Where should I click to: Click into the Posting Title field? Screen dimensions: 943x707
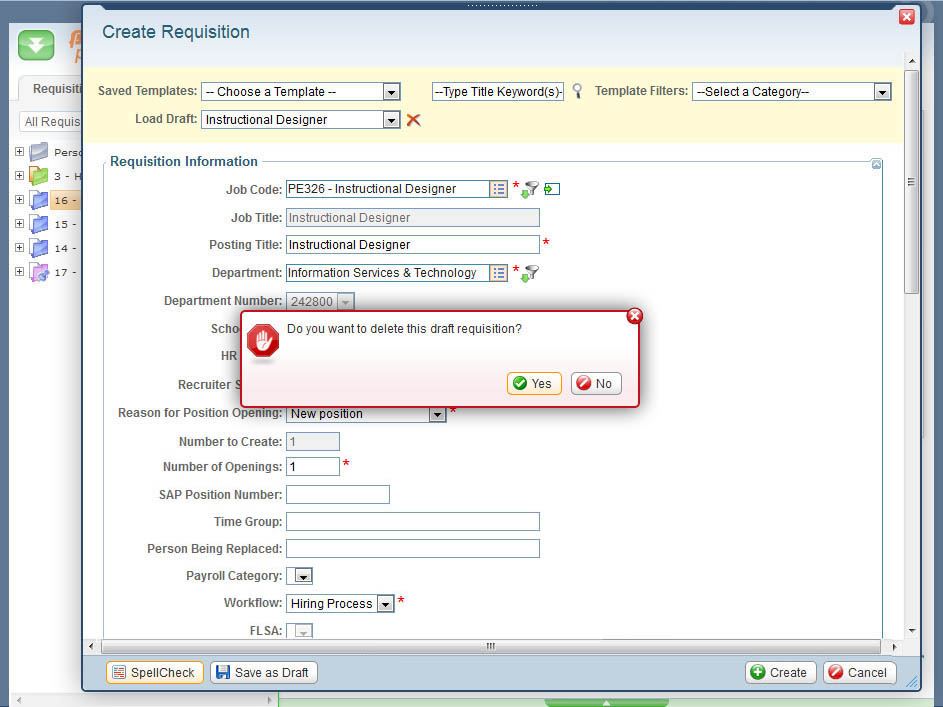click(x=412, y=245)
